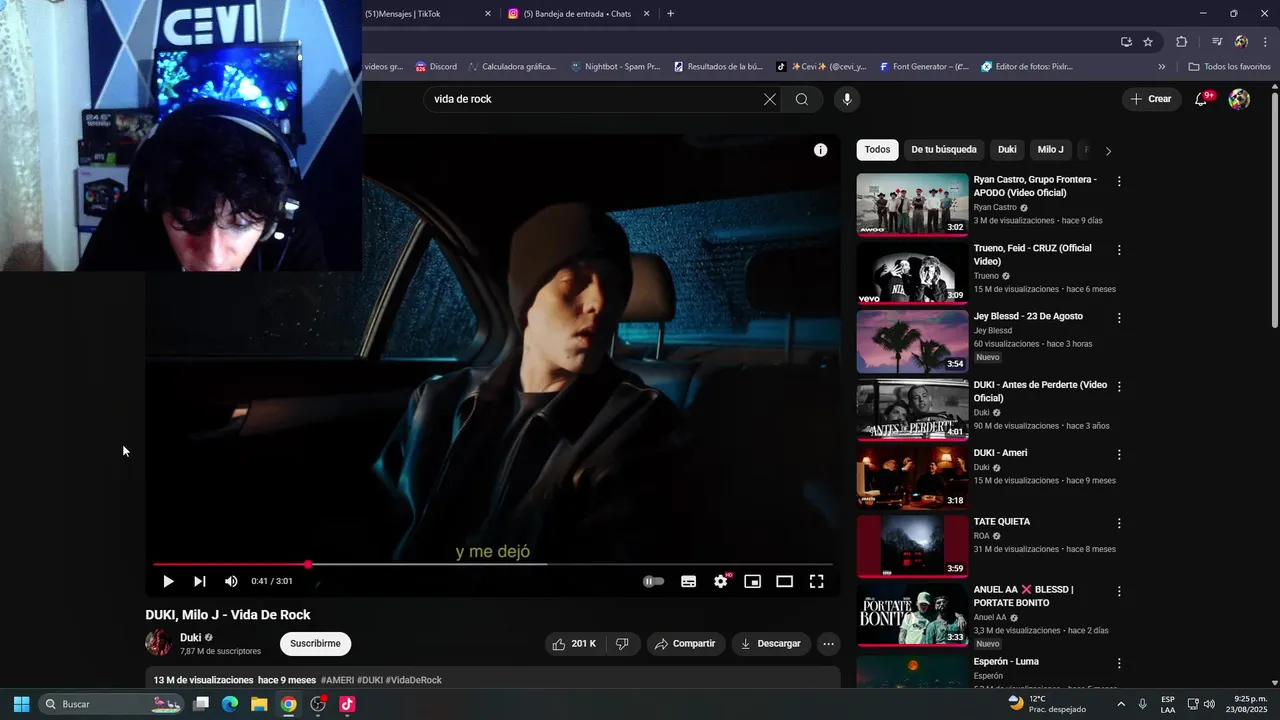Viewport: 1280px width, 720px height.
Task: Click the #AMERI hashtag
Action: (337, 680)
